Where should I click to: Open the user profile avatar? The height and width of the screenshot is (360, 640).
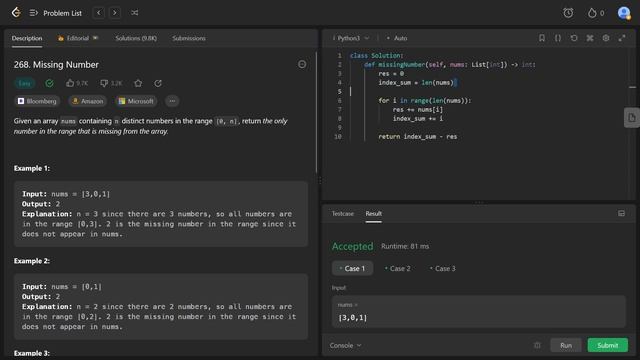coord(624,13)
